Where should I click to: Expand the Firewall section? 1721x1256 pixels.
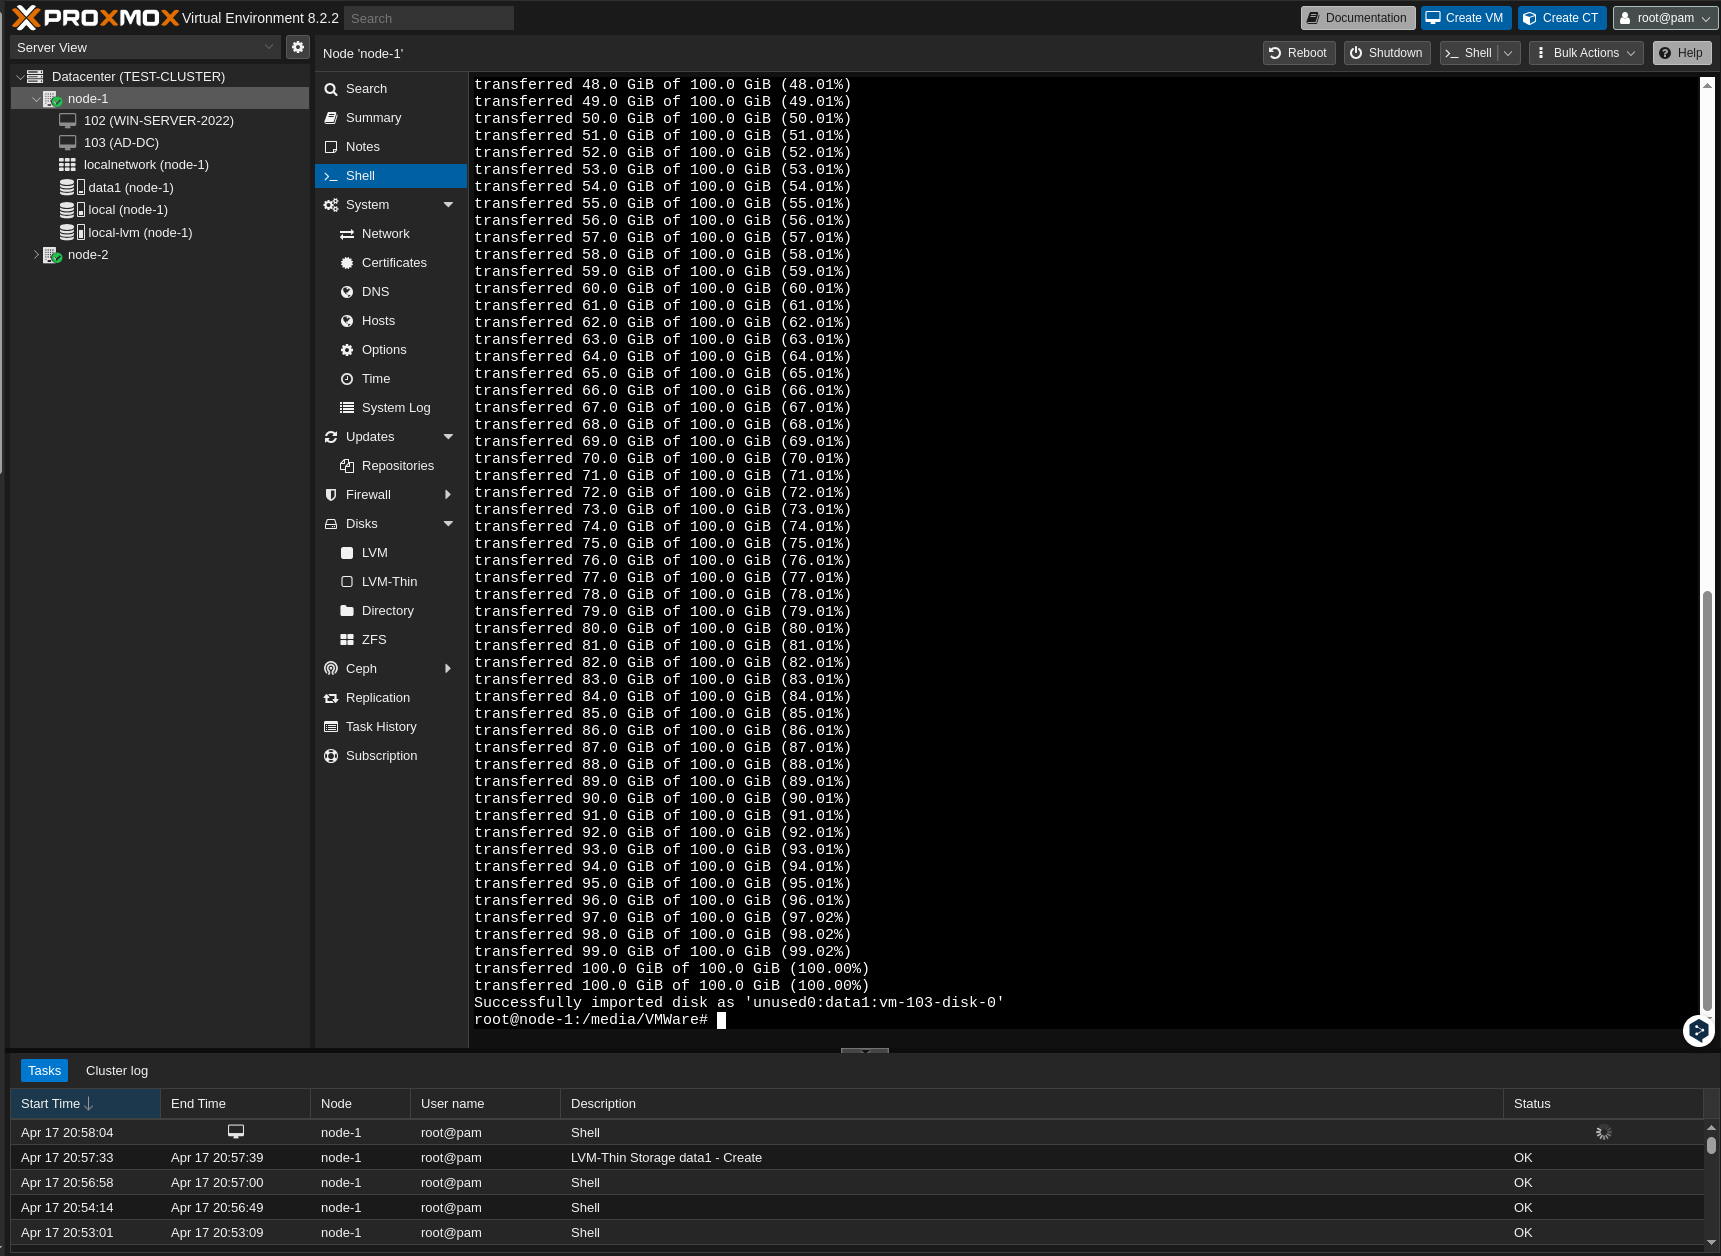(x=448, y=494)
